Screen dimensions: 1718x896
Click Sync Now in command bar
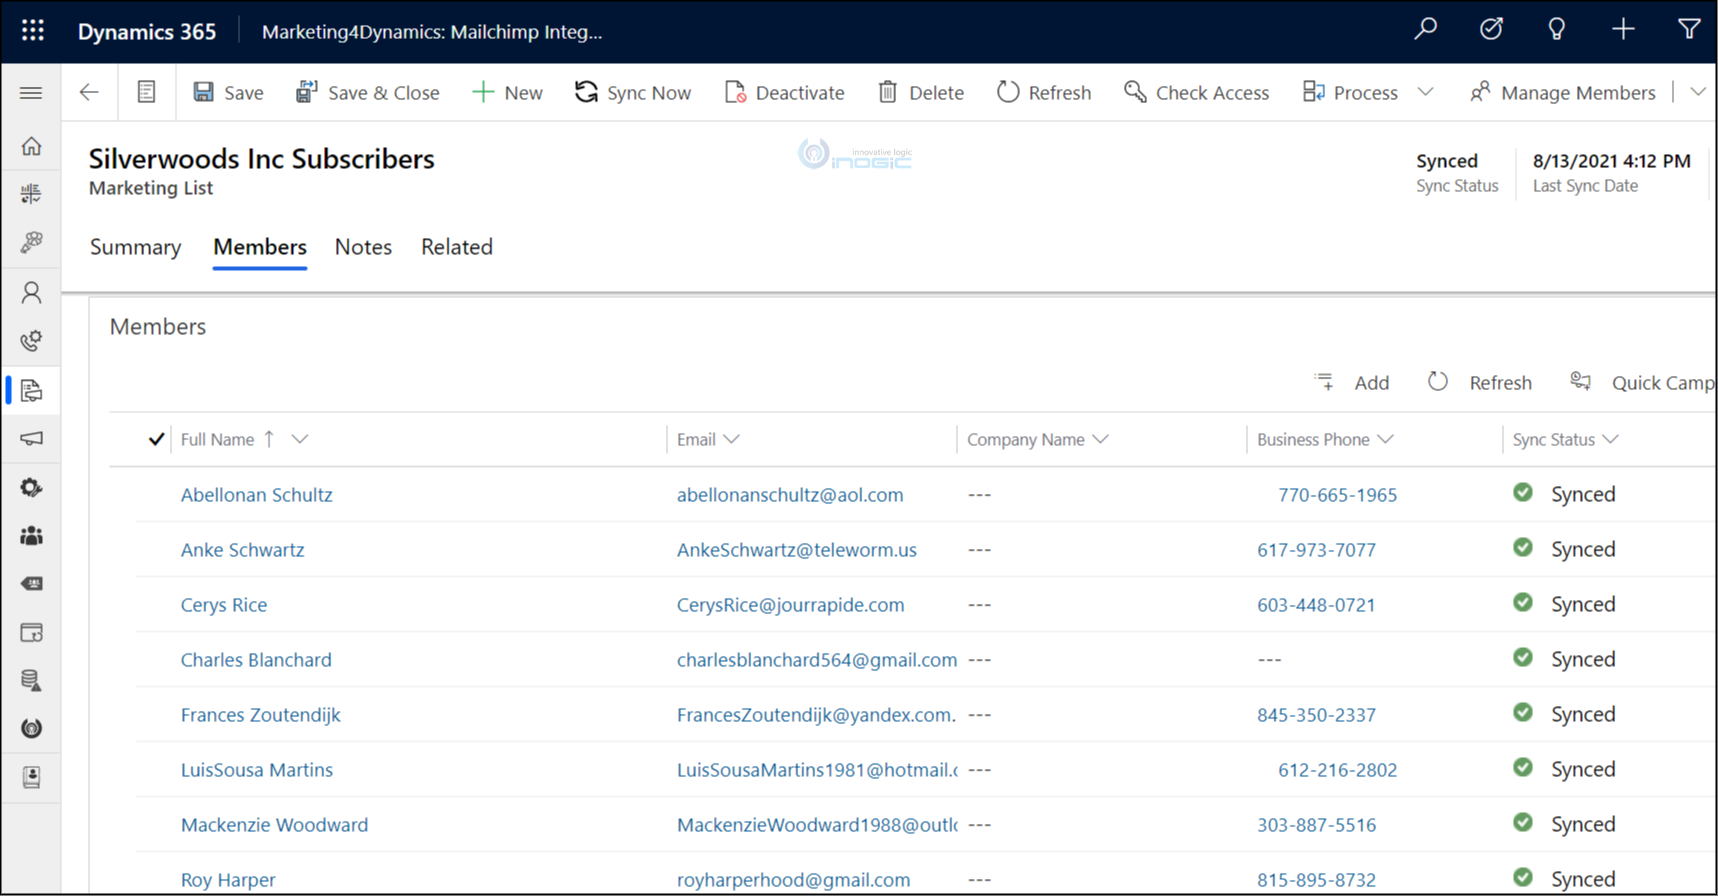633,93
